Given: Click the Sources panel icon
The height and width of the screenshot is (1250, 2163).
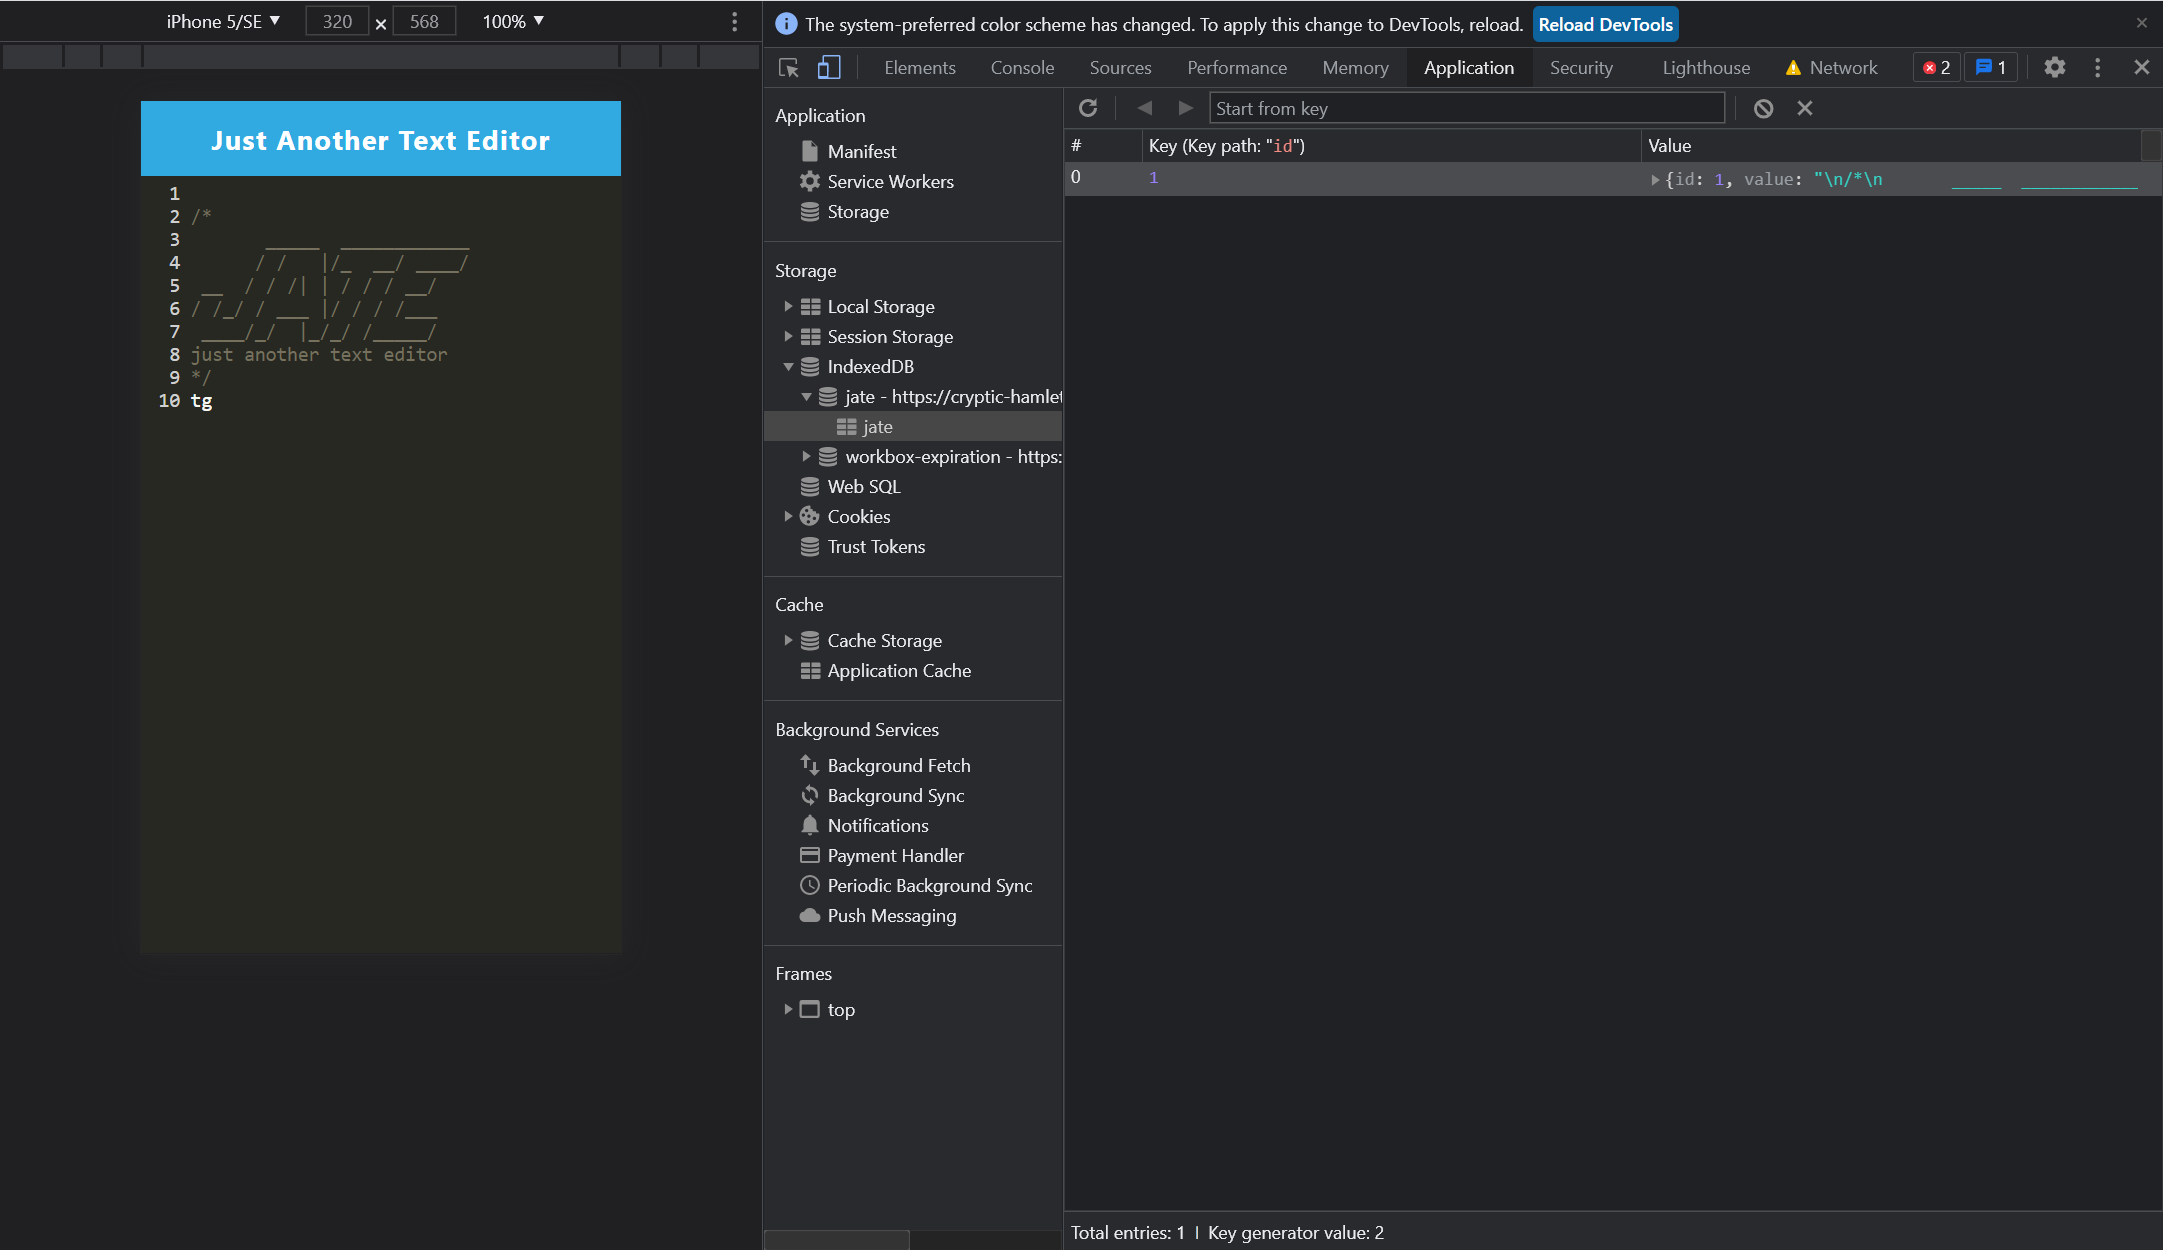Looking at the screenshot, I should [1119, 67].
